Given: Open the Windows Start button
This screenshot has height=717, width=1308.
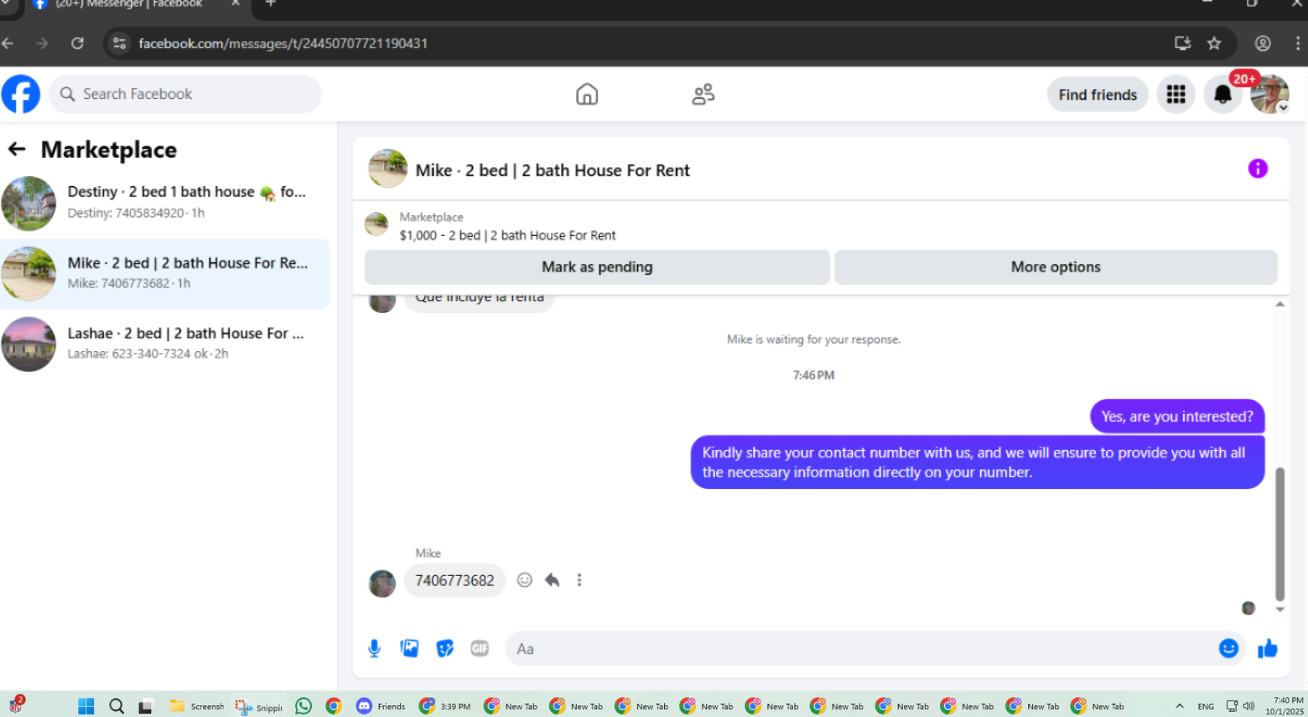Looking at the screenshot, I should click(x=86, y=706).
